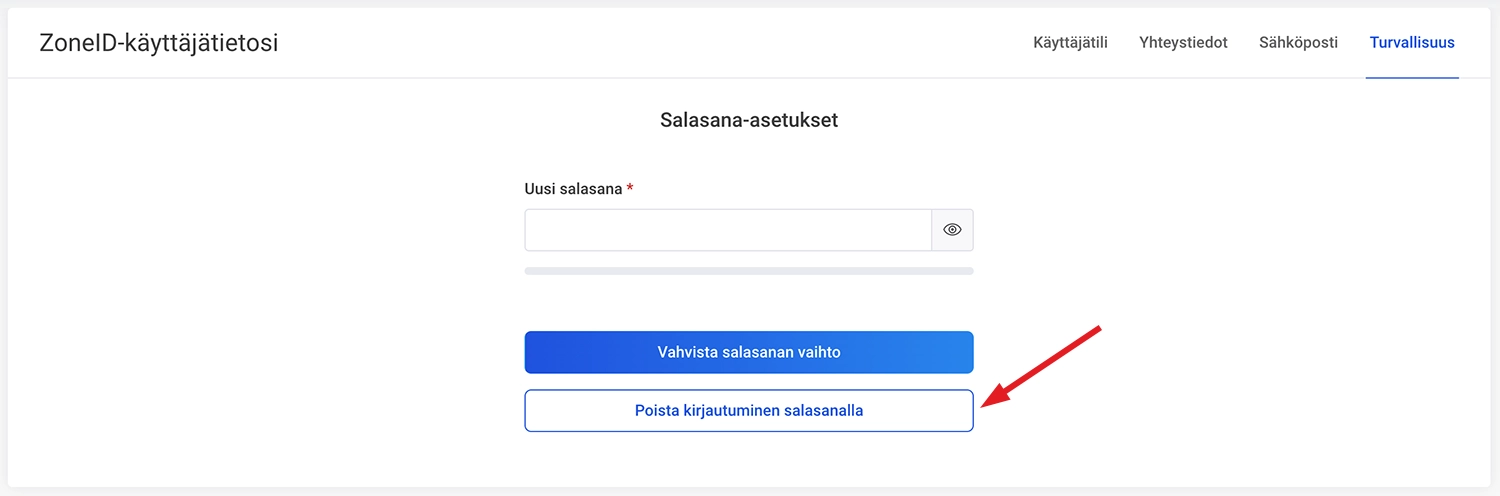Viewport: 1500px width, 496px height.
Task: Click Poista kirjautuminen salasanalla button
Action: 748,410
